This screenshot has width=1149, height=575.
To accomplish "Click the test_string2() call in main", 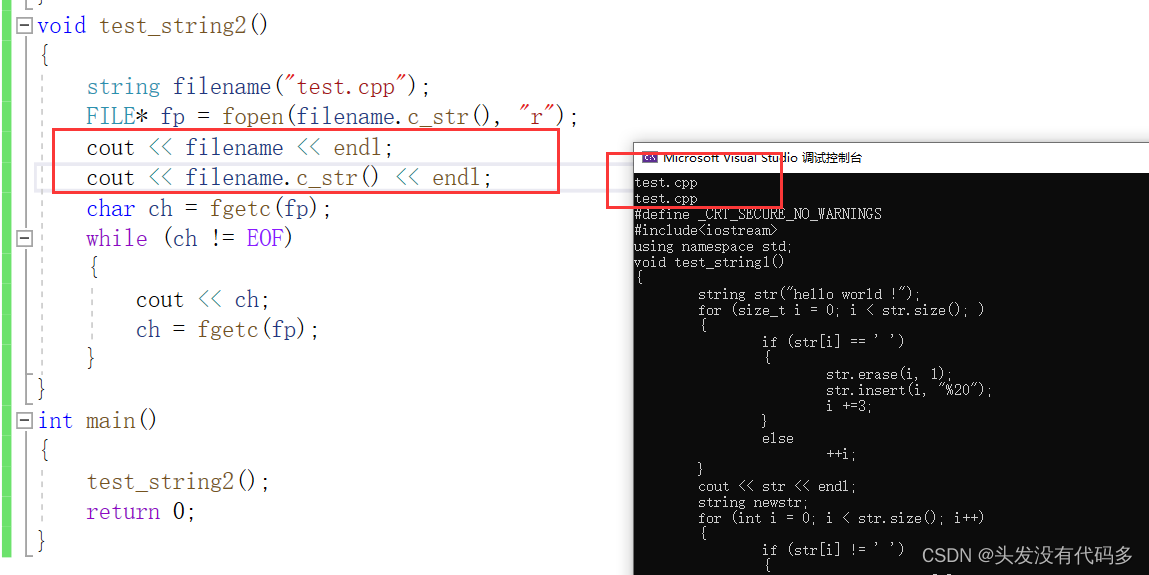I will tap(178, 481).
